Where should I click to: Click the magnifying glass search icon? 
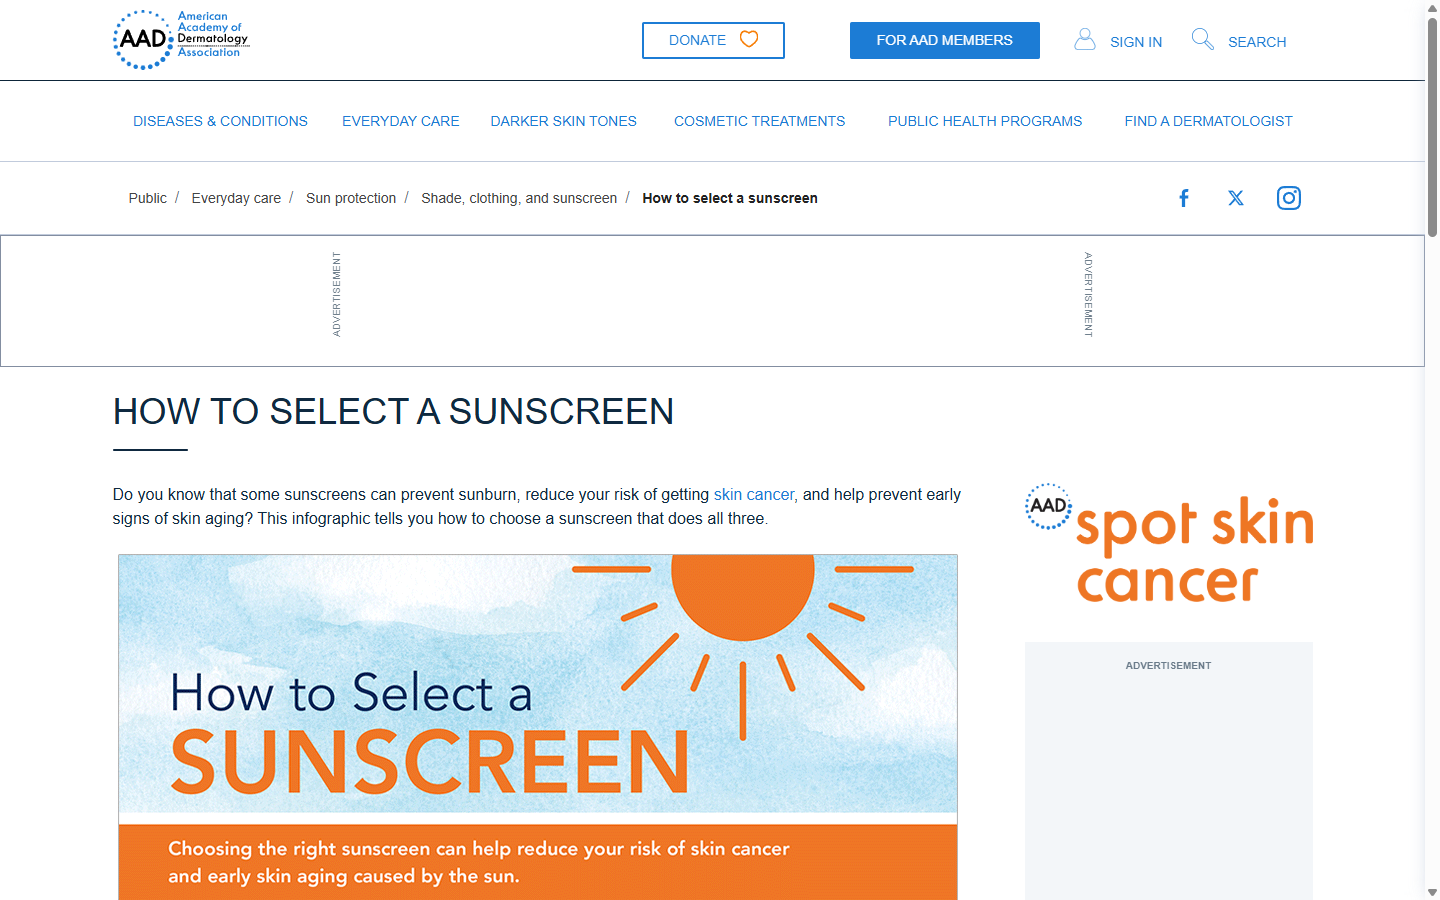pyautogui.click(x=1203, y=39)
